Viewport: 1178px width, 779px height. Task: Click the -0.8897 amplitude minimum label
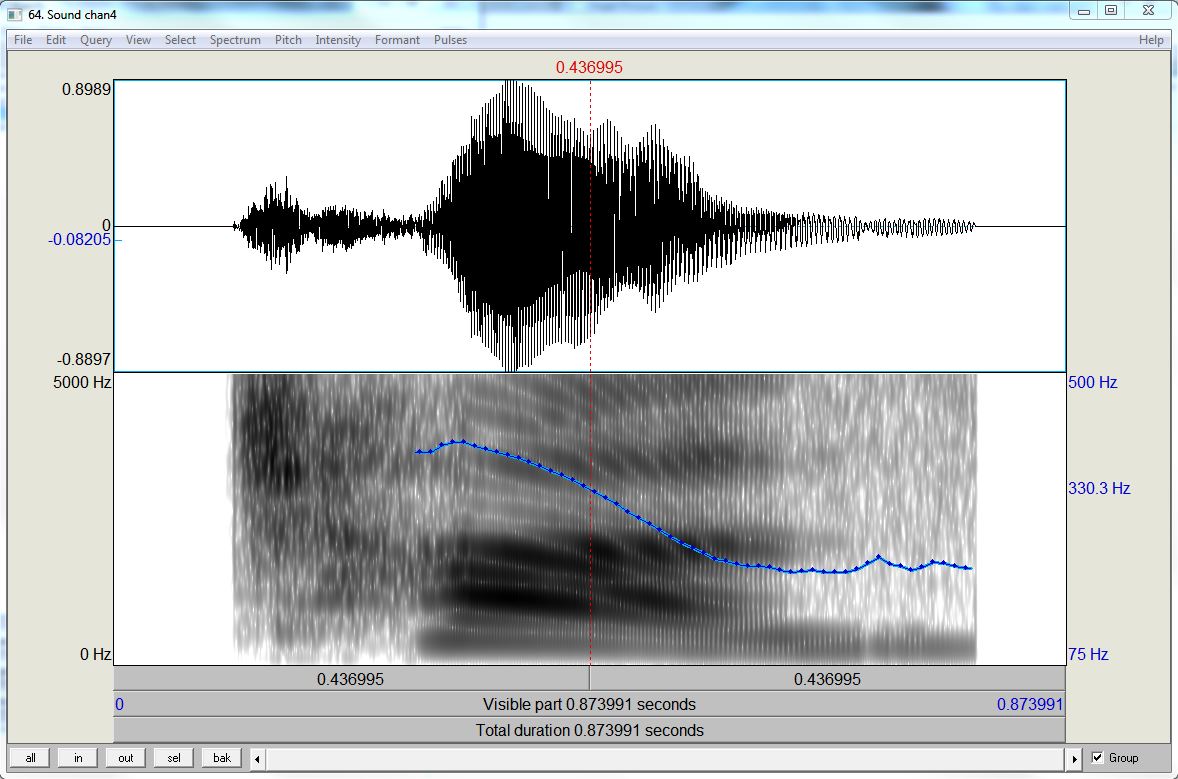[x=83, y=359]
